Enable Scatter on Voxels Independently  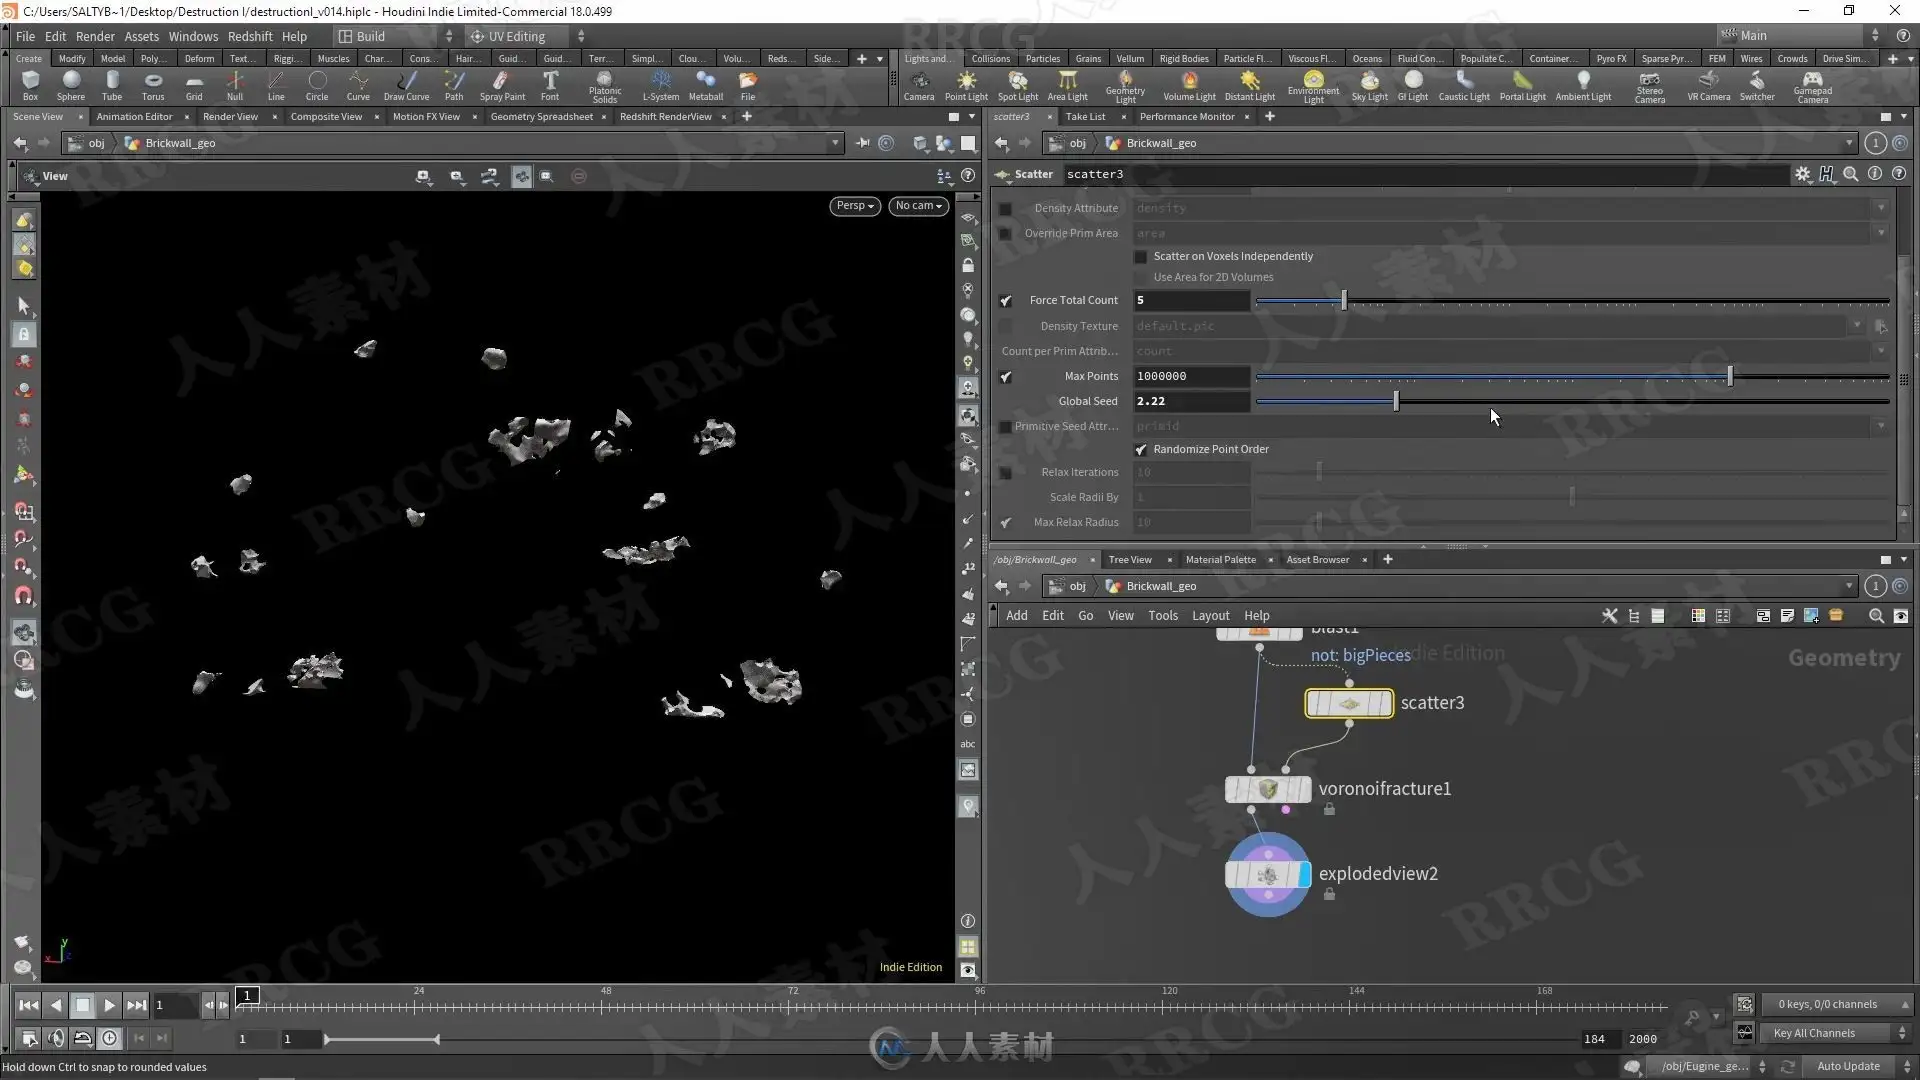coord(1141,257)
